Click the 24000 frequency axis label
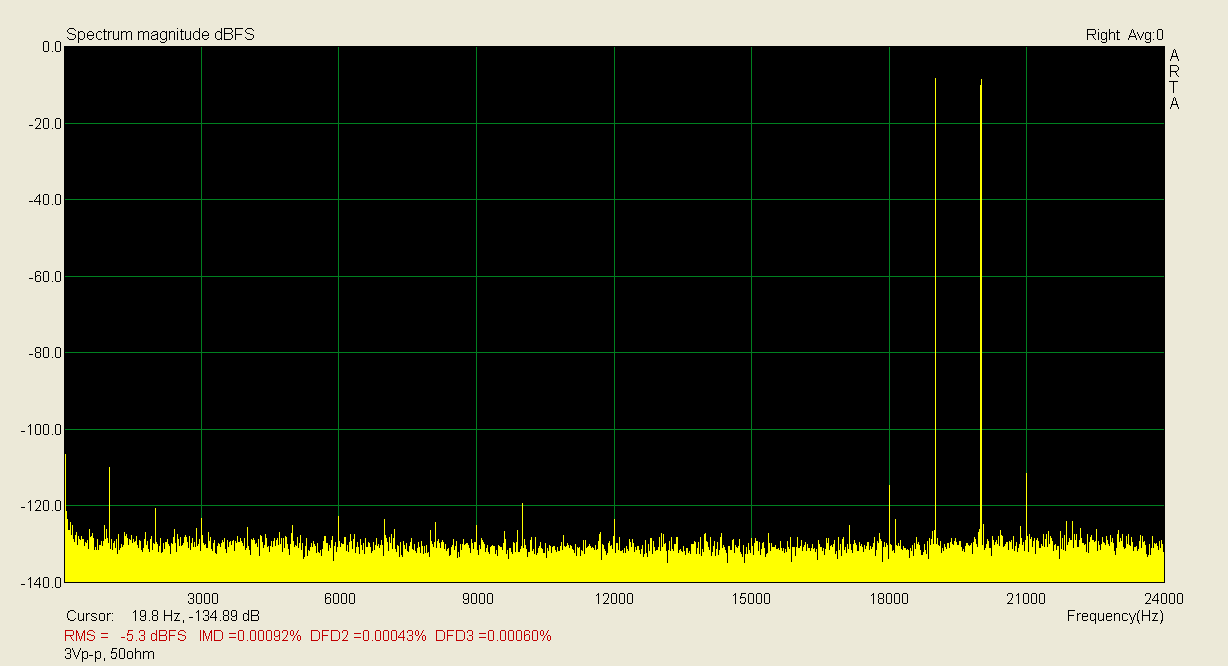This screenshot has height=666, width=1228. tap(1163, 598)
